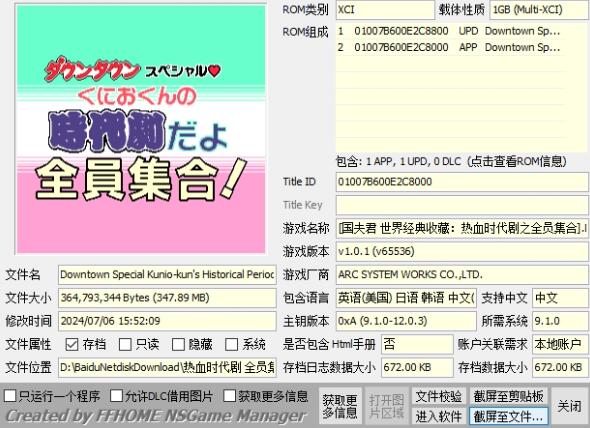
Task: Click the ROM类别 field showing XCI
Action: [x=385, y=10]
